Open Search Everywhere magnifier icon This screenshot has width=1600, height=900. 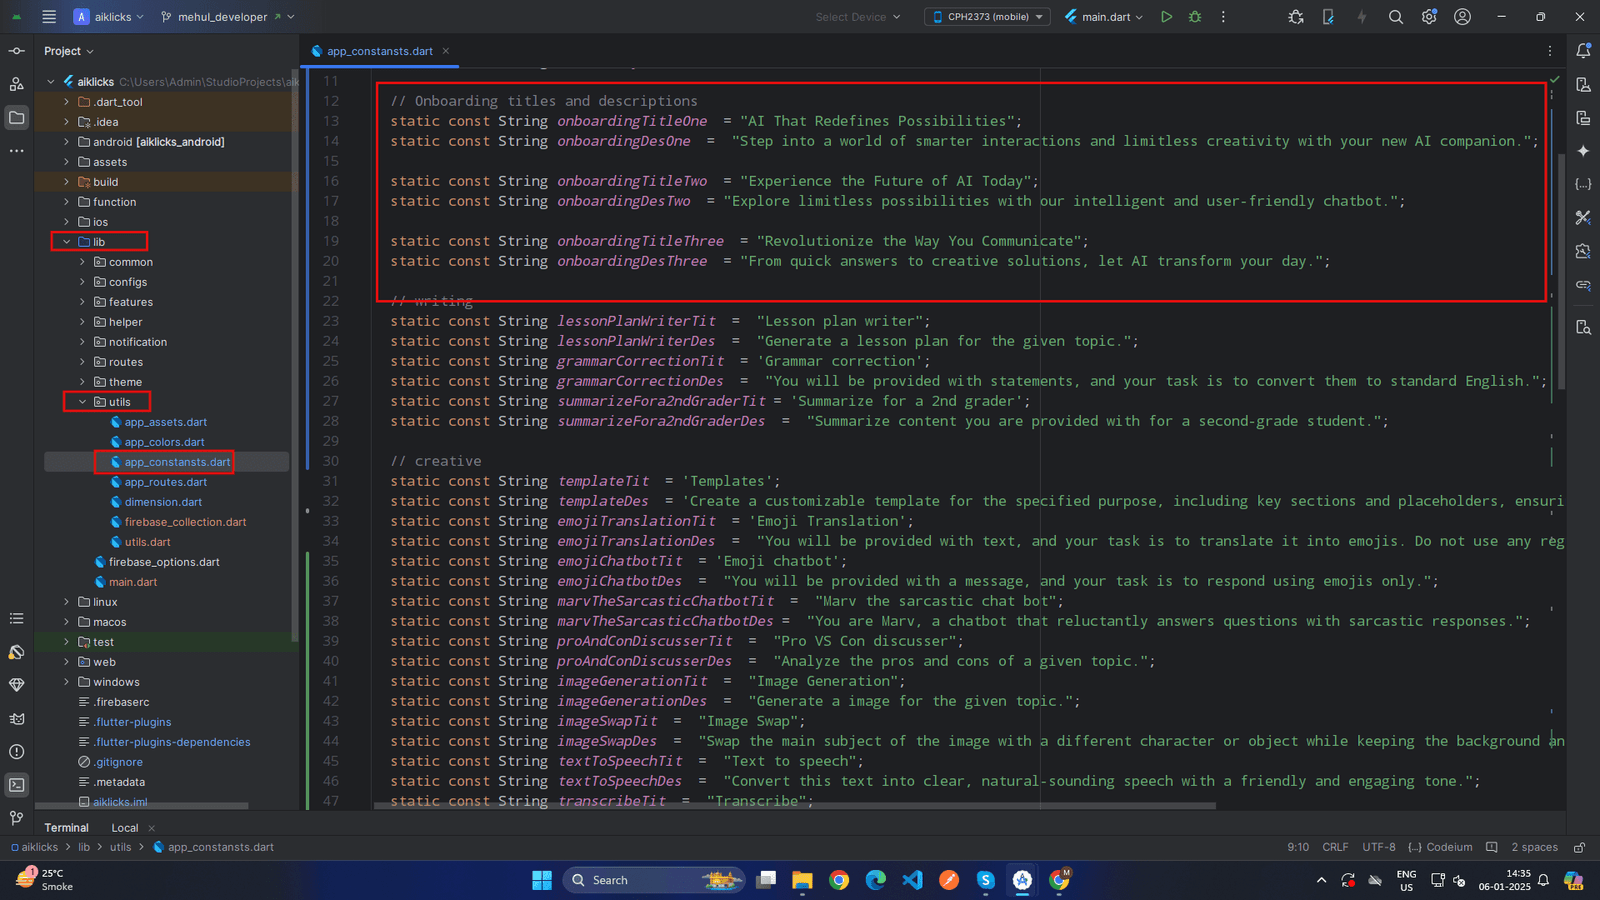(1396, 17)
